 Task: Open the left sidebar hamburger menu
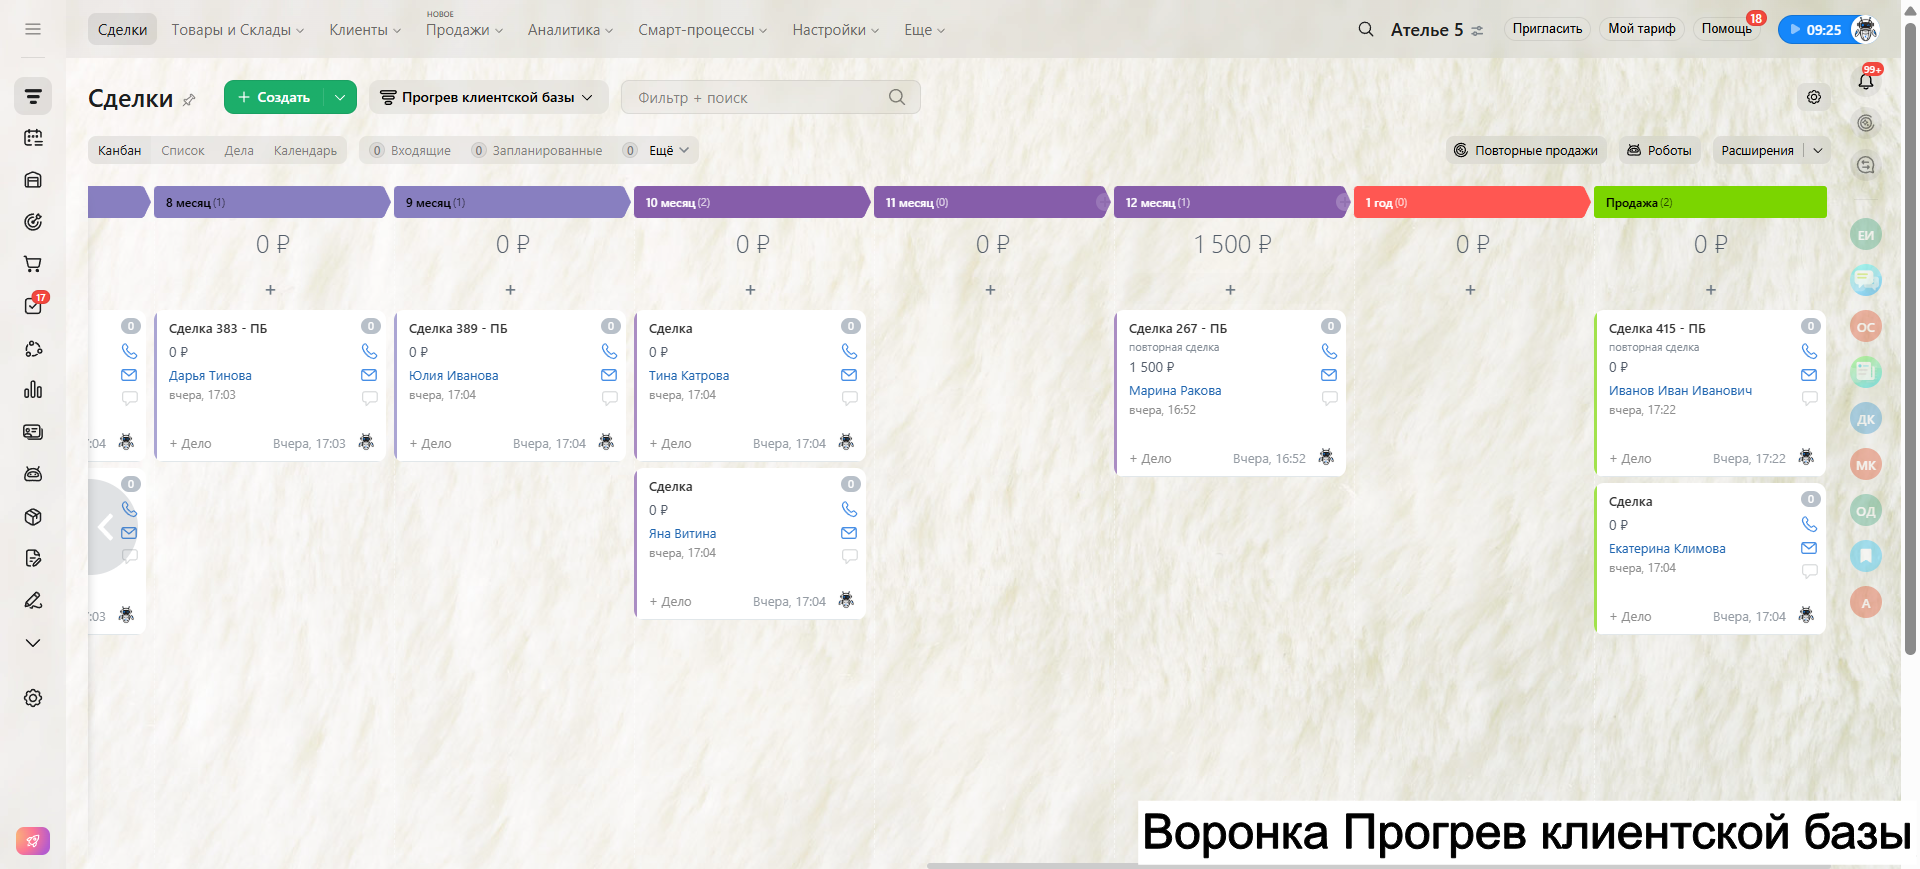[x=33, y=29]
